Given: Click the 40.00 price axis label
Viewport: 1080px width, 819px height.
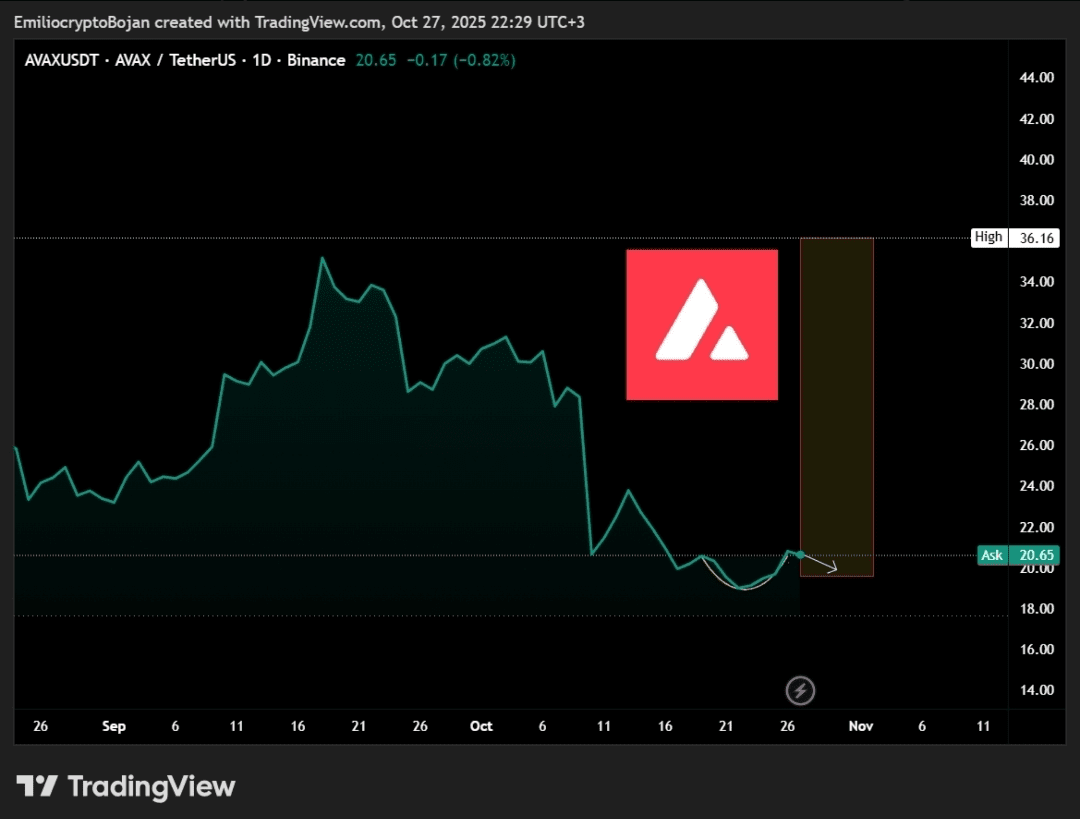Looking at the screenshot, I should pos(1037,160).
